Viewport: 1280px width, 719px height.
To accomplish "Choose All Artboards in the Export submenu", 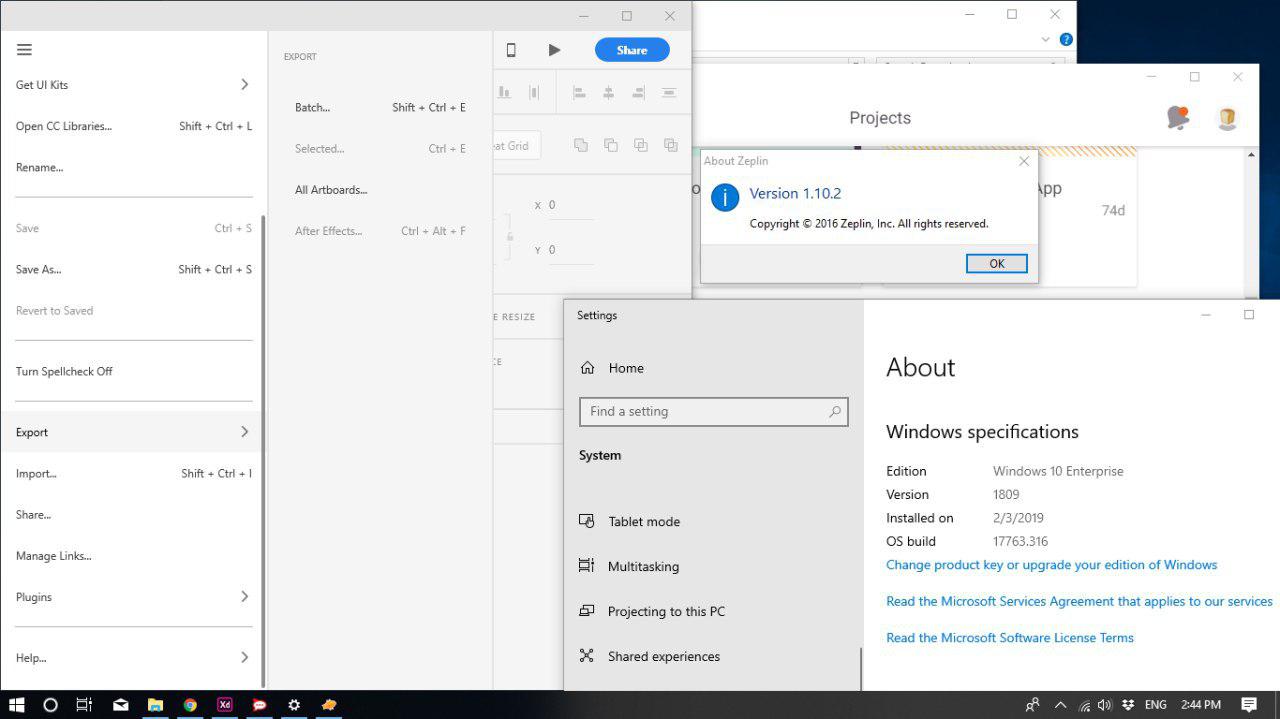I will (380, 190).
